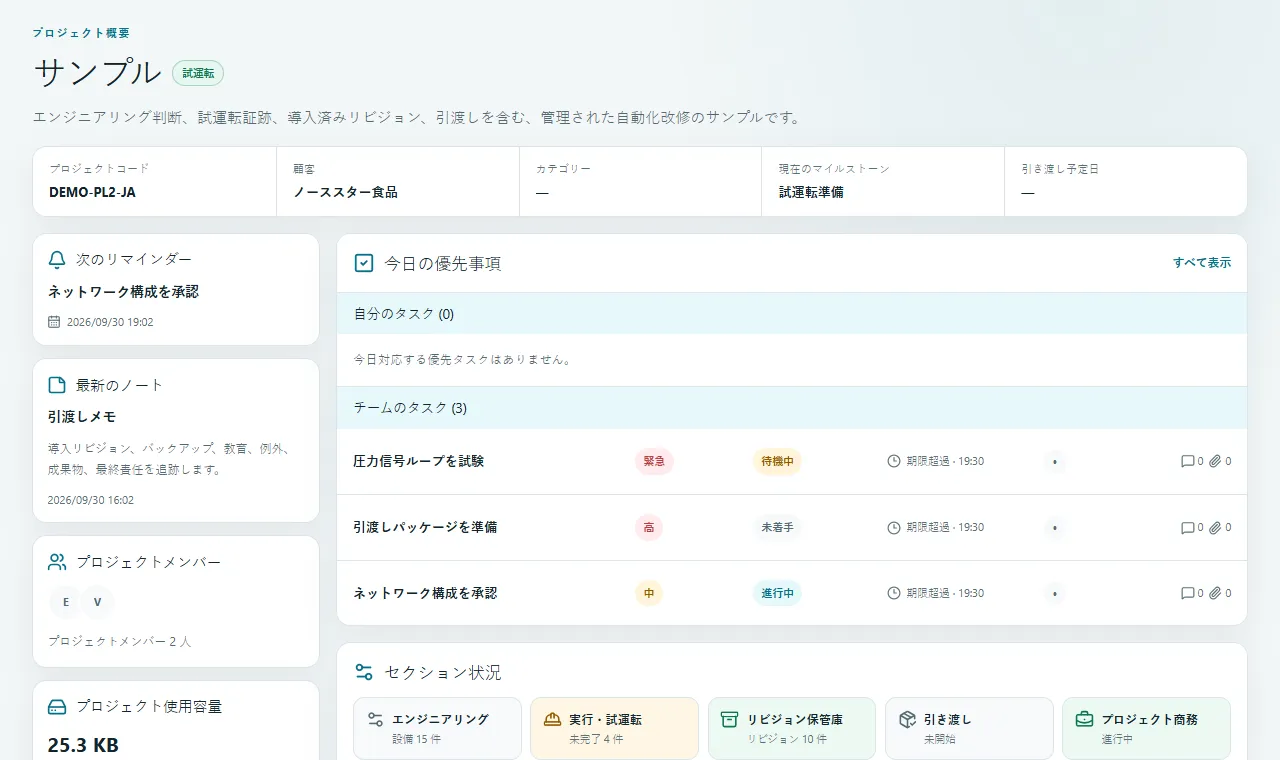Image resolution: width=1280 pixels, height=760 pixels.
Task: Click the 緊急 priority badge
Action: pos(654,461)
